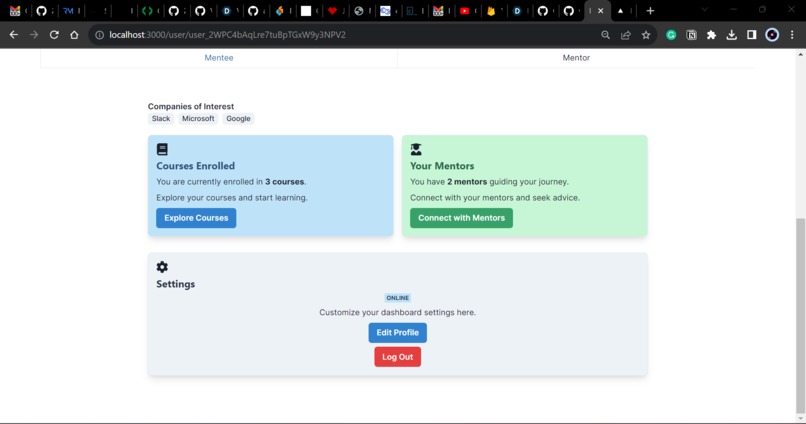Open the Chrome profile avatar menu
The width and height of the screenshot is (806, 424).
point(772,35)
